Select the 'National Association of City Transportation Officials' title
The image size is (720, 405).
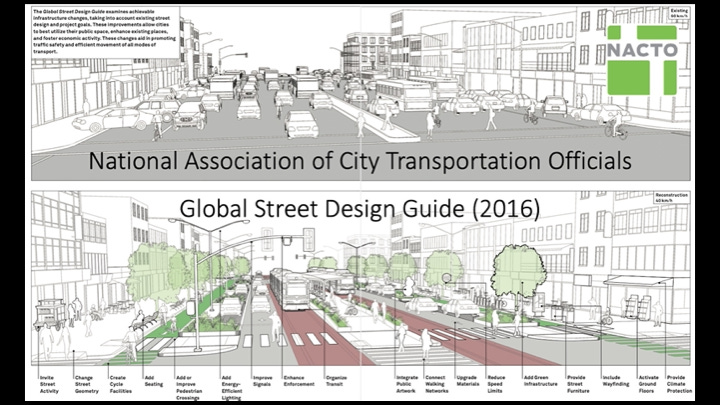(360, 161)
